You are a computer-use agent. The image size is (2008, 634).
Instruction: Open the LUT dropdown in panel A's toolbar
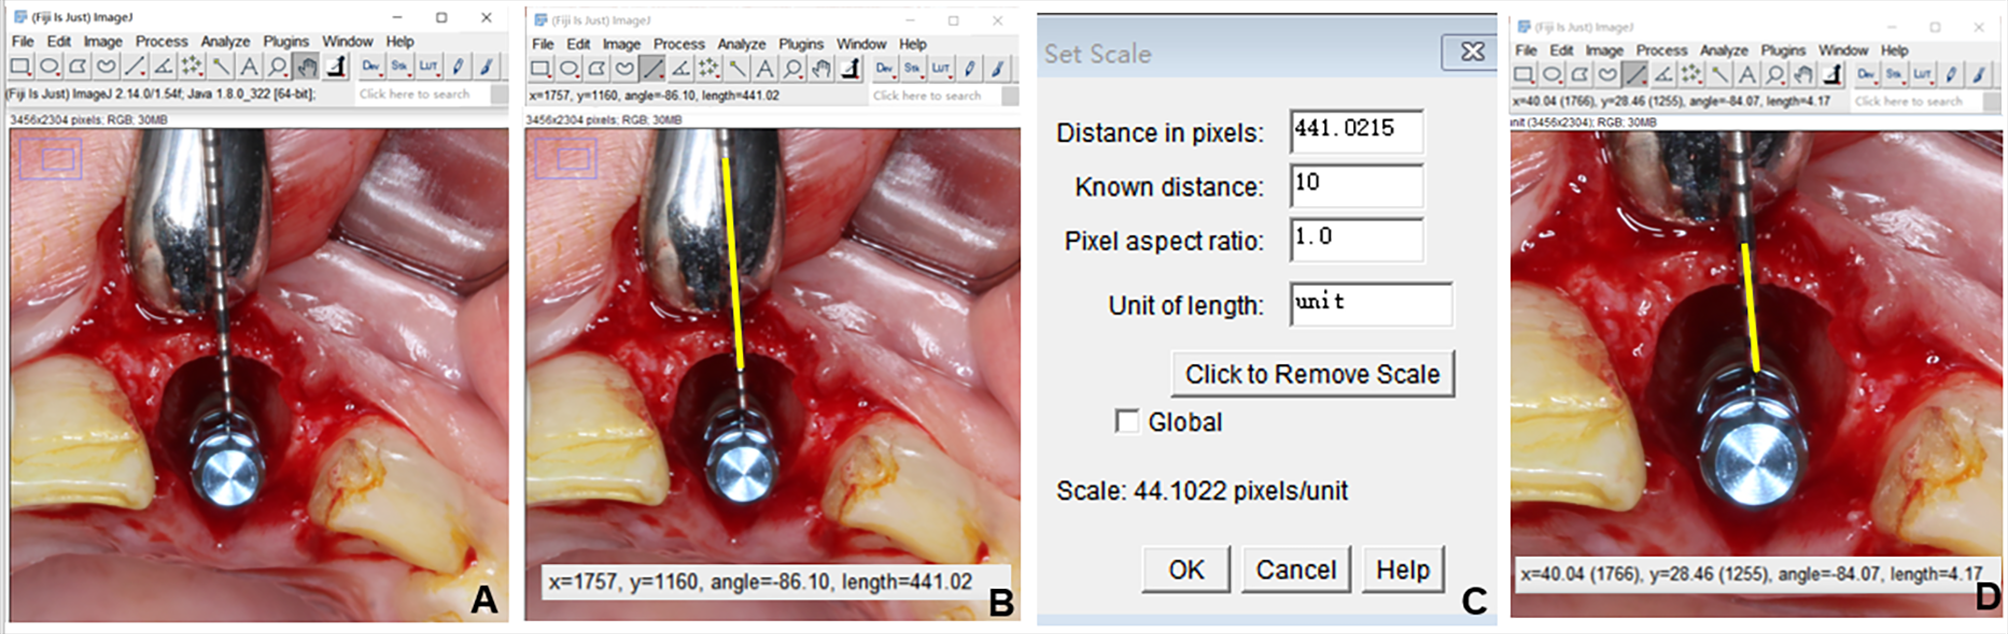tap(428, 67)
